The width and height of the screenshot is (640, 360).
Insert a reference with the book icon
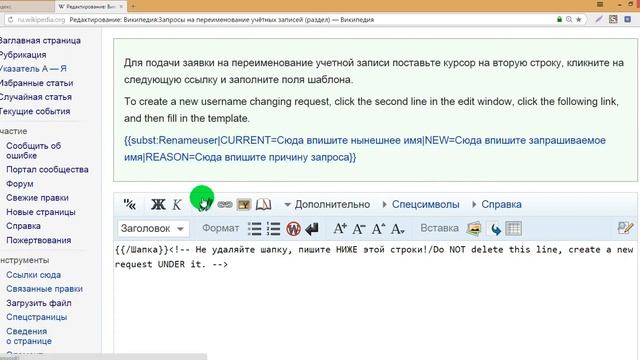[263, 204]
